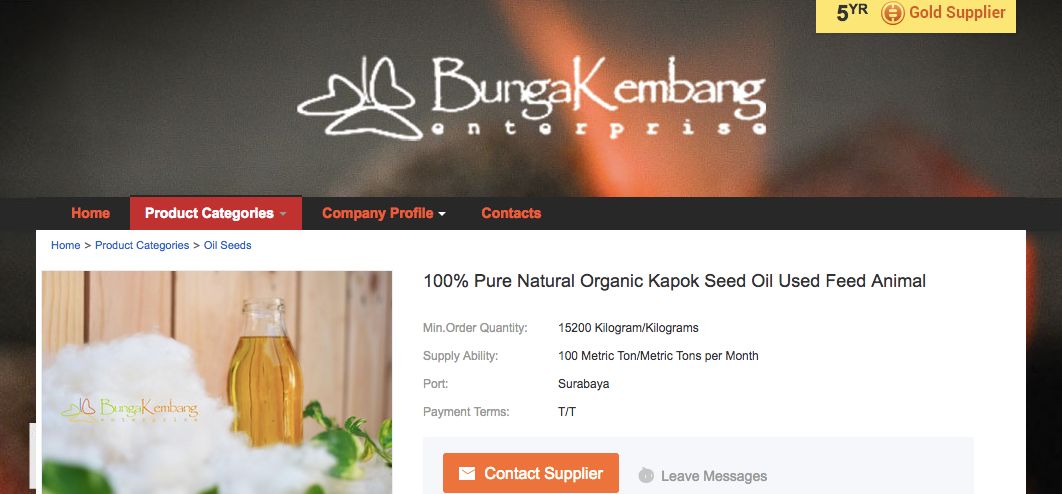
Task: Click the Gold Supplier text label
Action: [957, 12]
